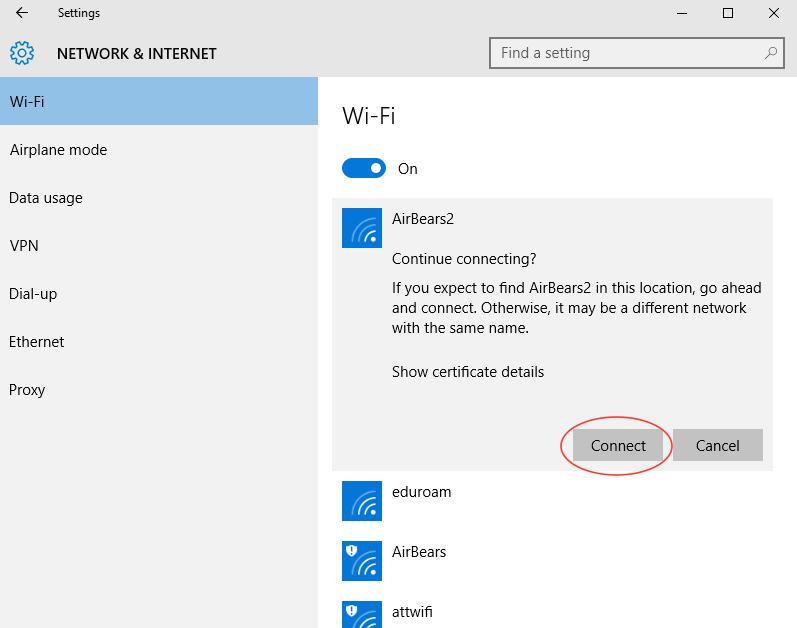Open Dial-up settings
797x628 pixels.
point(159,294)
